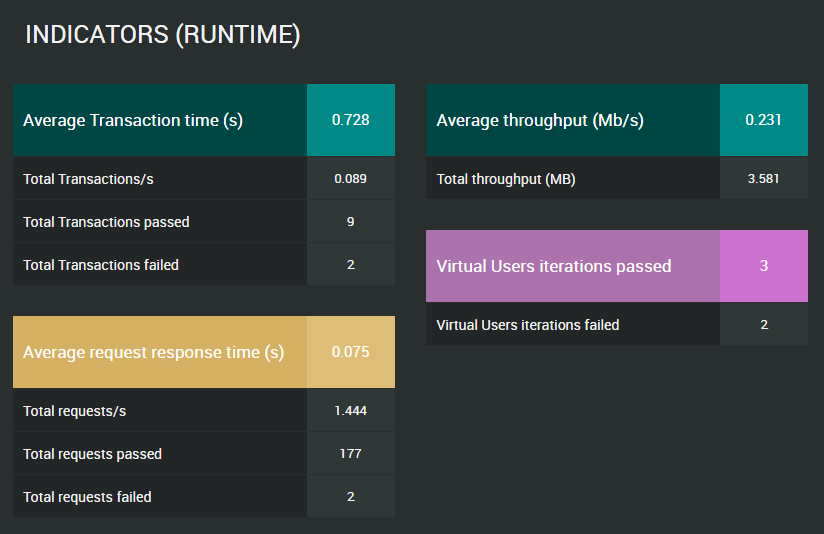Click the Average request response time header

tap(153, 352)
